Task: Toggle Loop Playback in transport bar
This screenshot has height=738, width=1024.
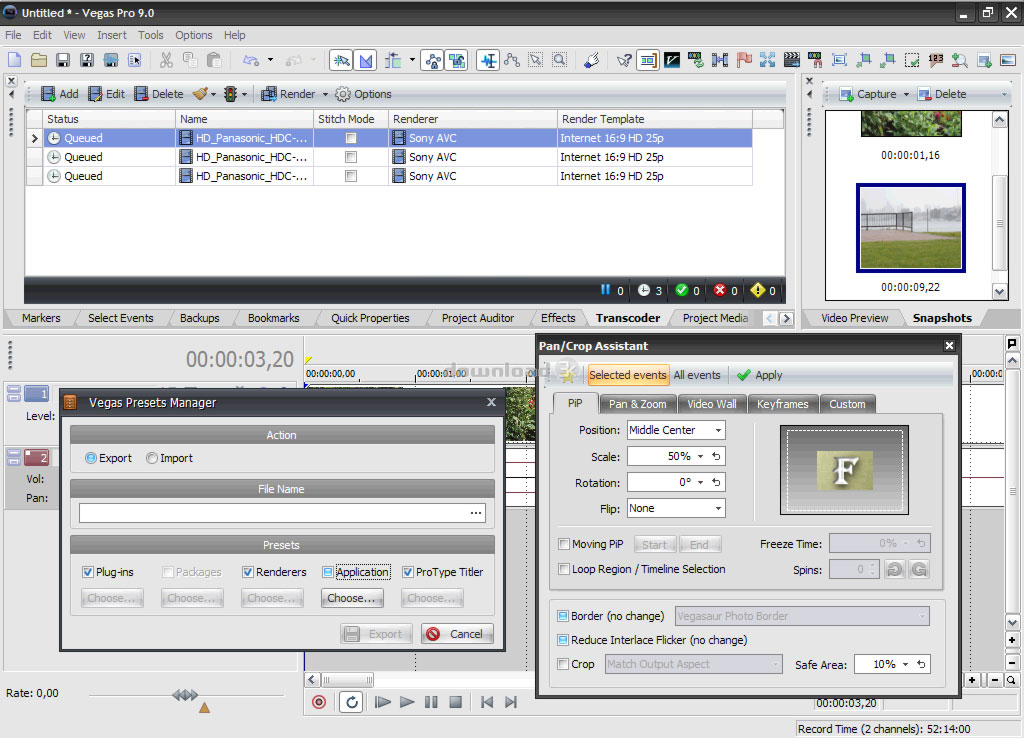Action: point(351,702)
